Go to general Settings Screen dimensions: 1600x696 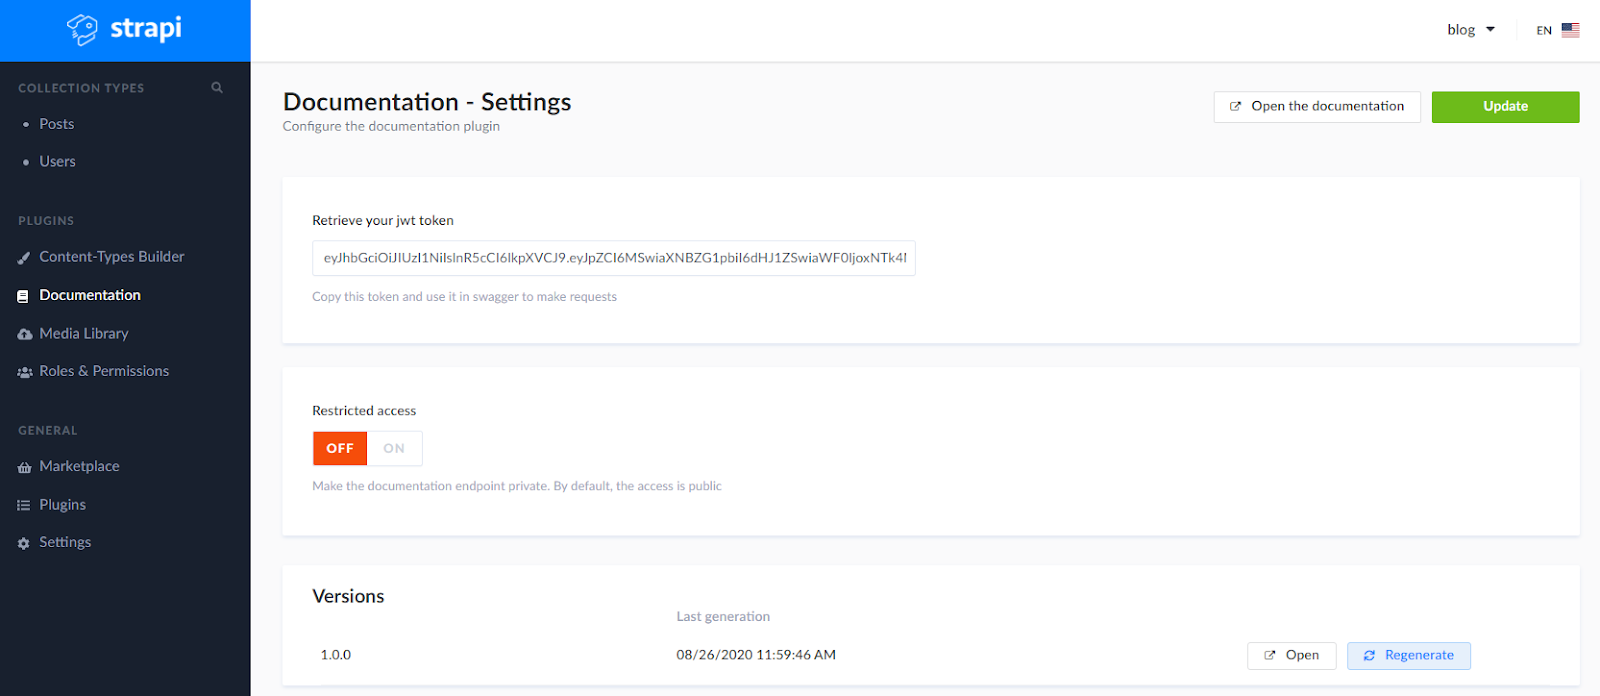65,542
